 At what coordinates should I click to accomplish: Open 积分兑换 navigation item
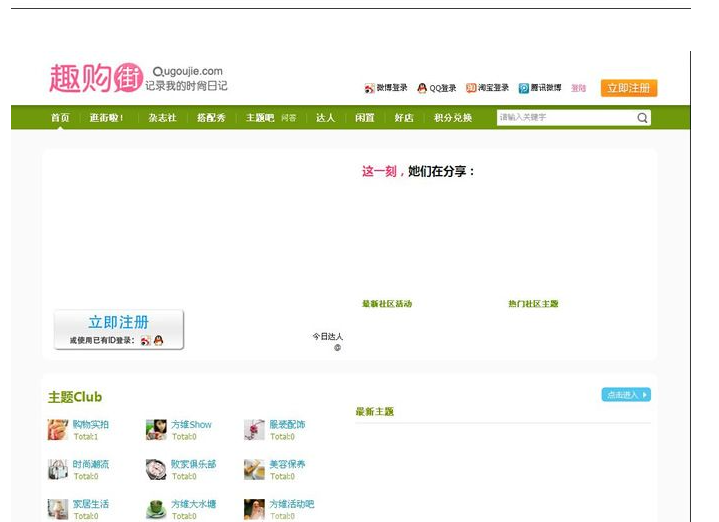point(453,118)
